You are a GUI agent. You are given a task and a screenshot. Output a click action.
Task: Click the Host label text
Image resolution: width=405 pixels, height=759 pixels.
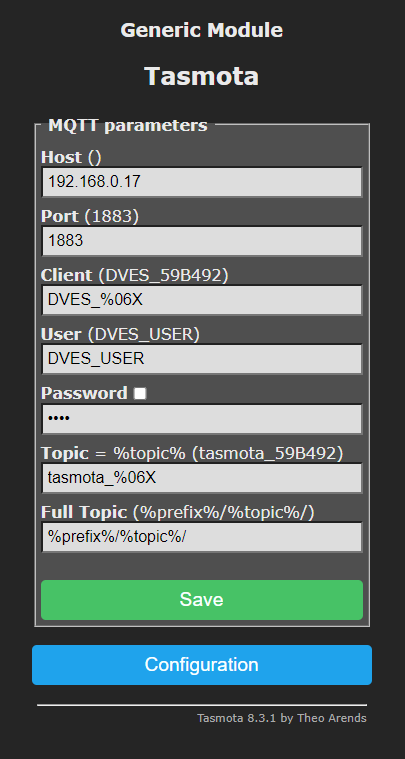point(61,157)
